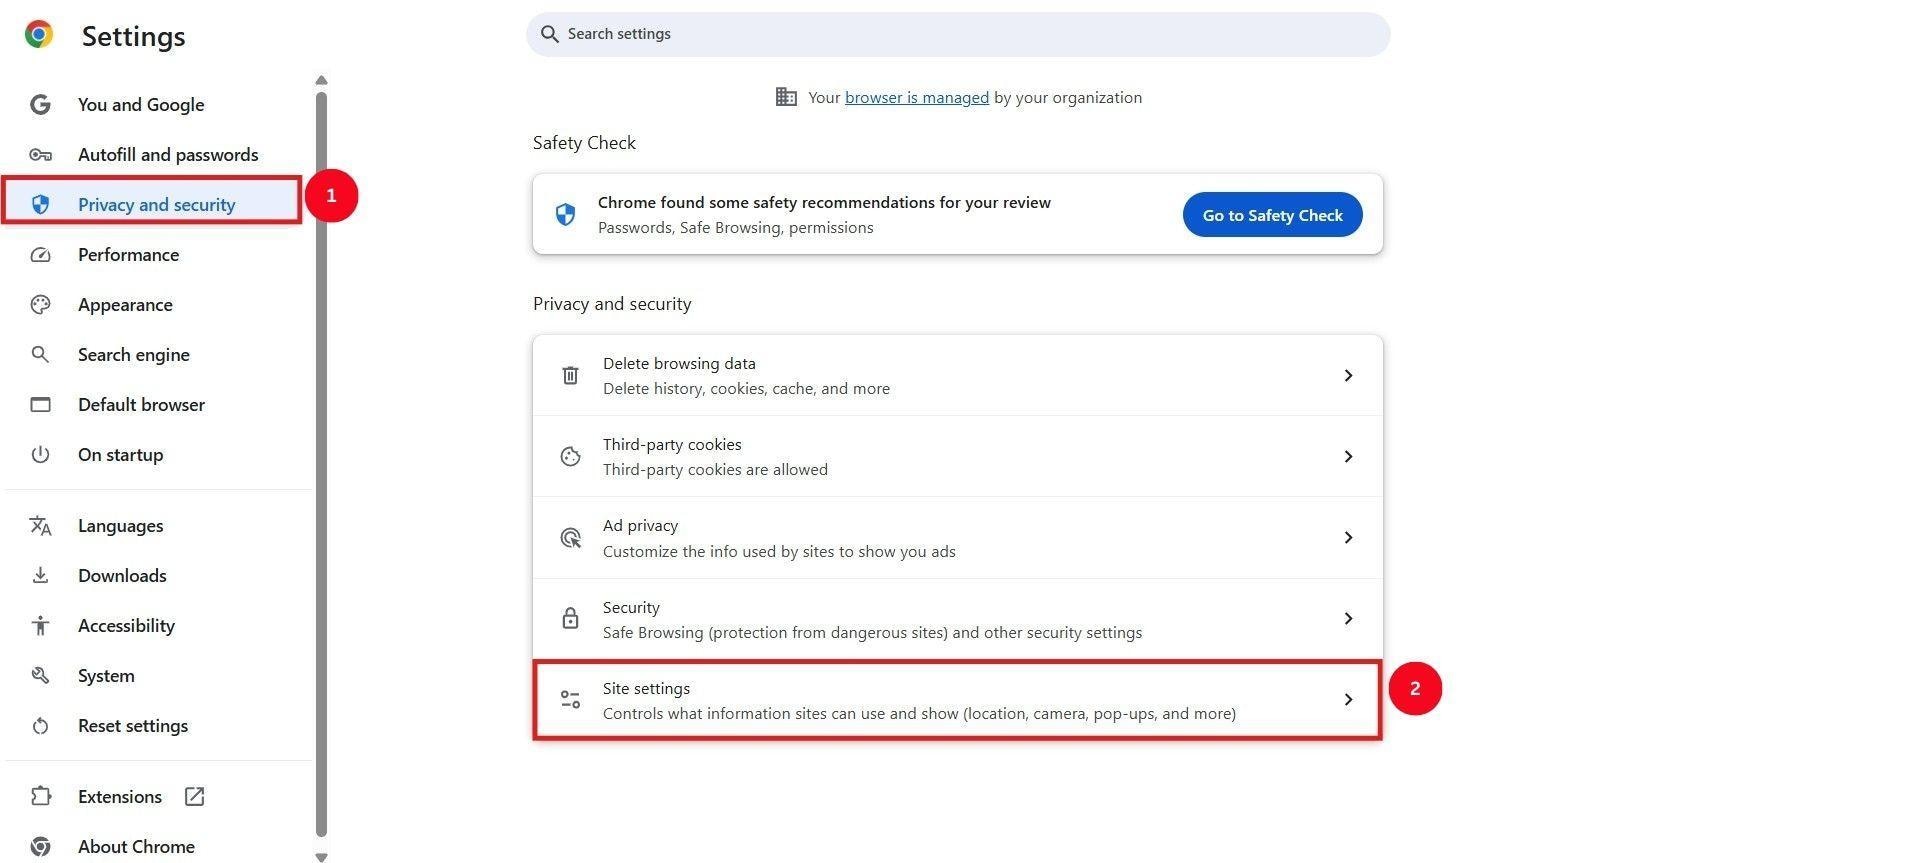Select the trash icon on Delete browsing data

click(x=570, y=374)
